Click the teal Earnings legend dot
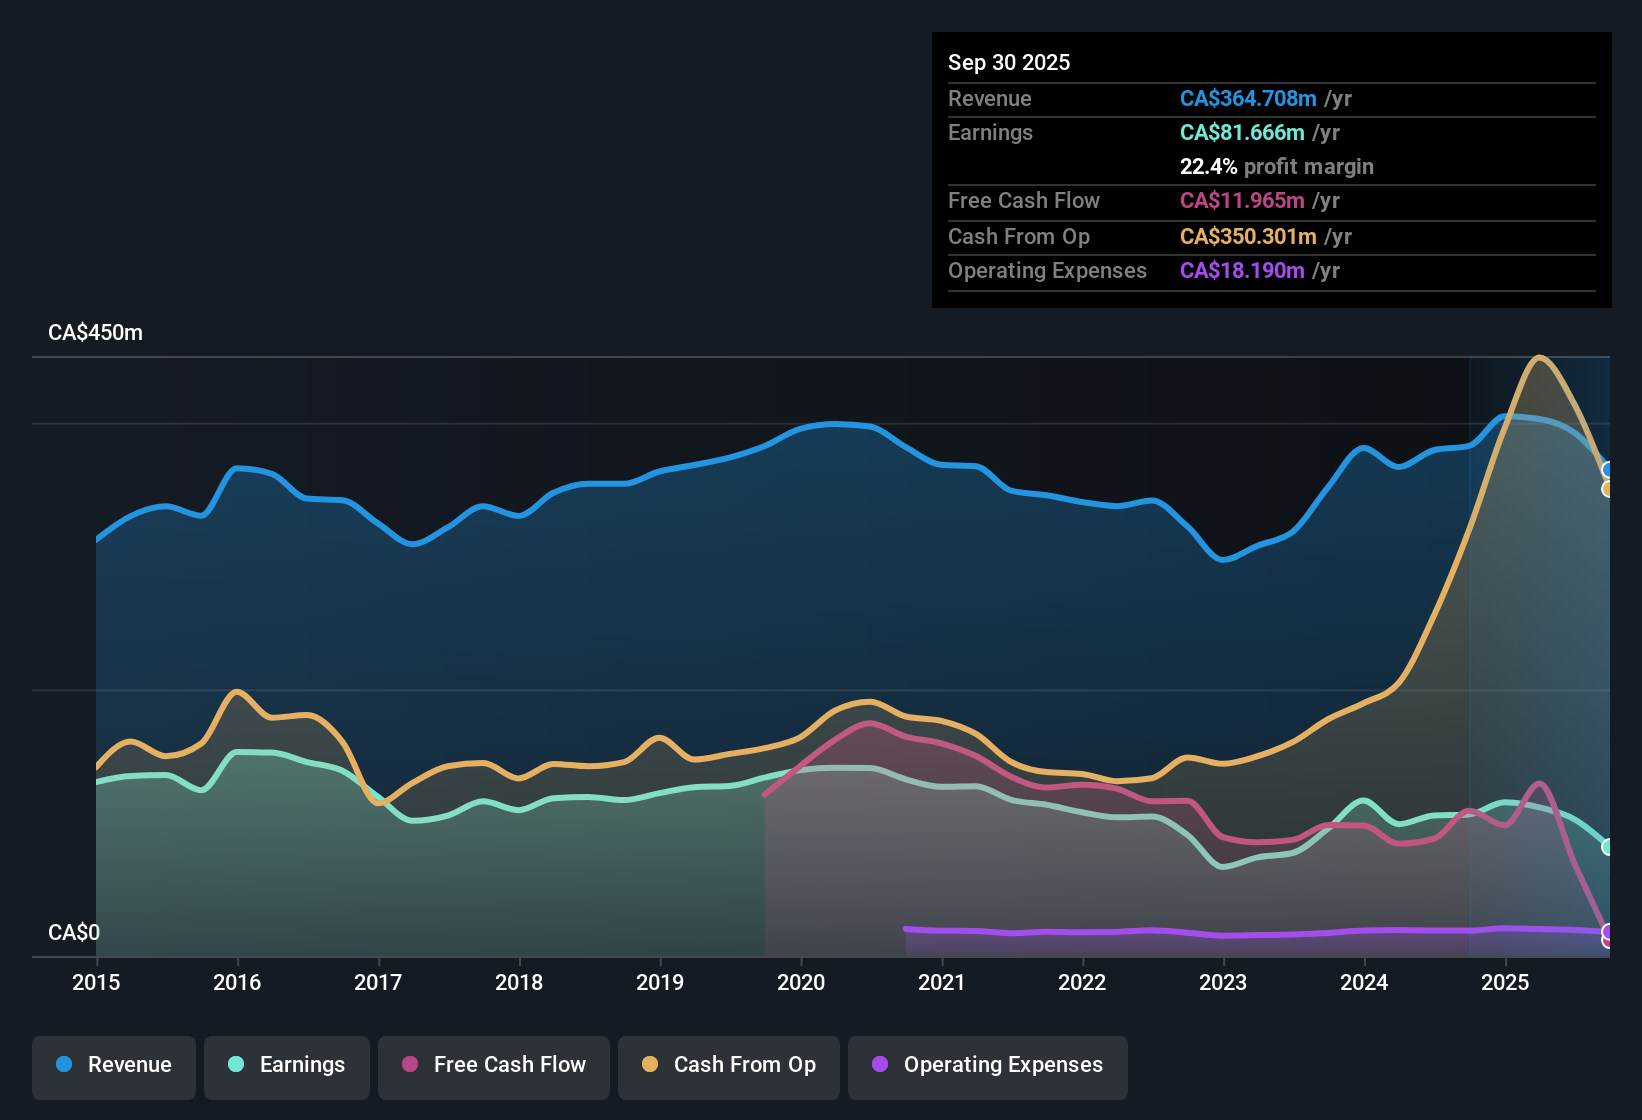This screenshot has height=1120, width=1642. point(236,1065)
